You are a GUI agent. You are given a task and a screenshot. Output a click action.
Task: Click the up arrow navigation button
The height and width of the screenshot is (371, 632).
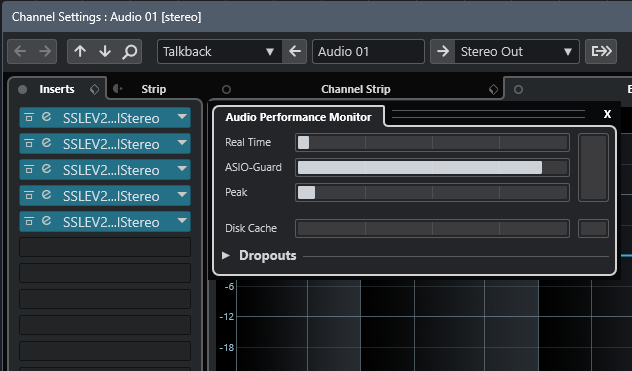point(80,51)
